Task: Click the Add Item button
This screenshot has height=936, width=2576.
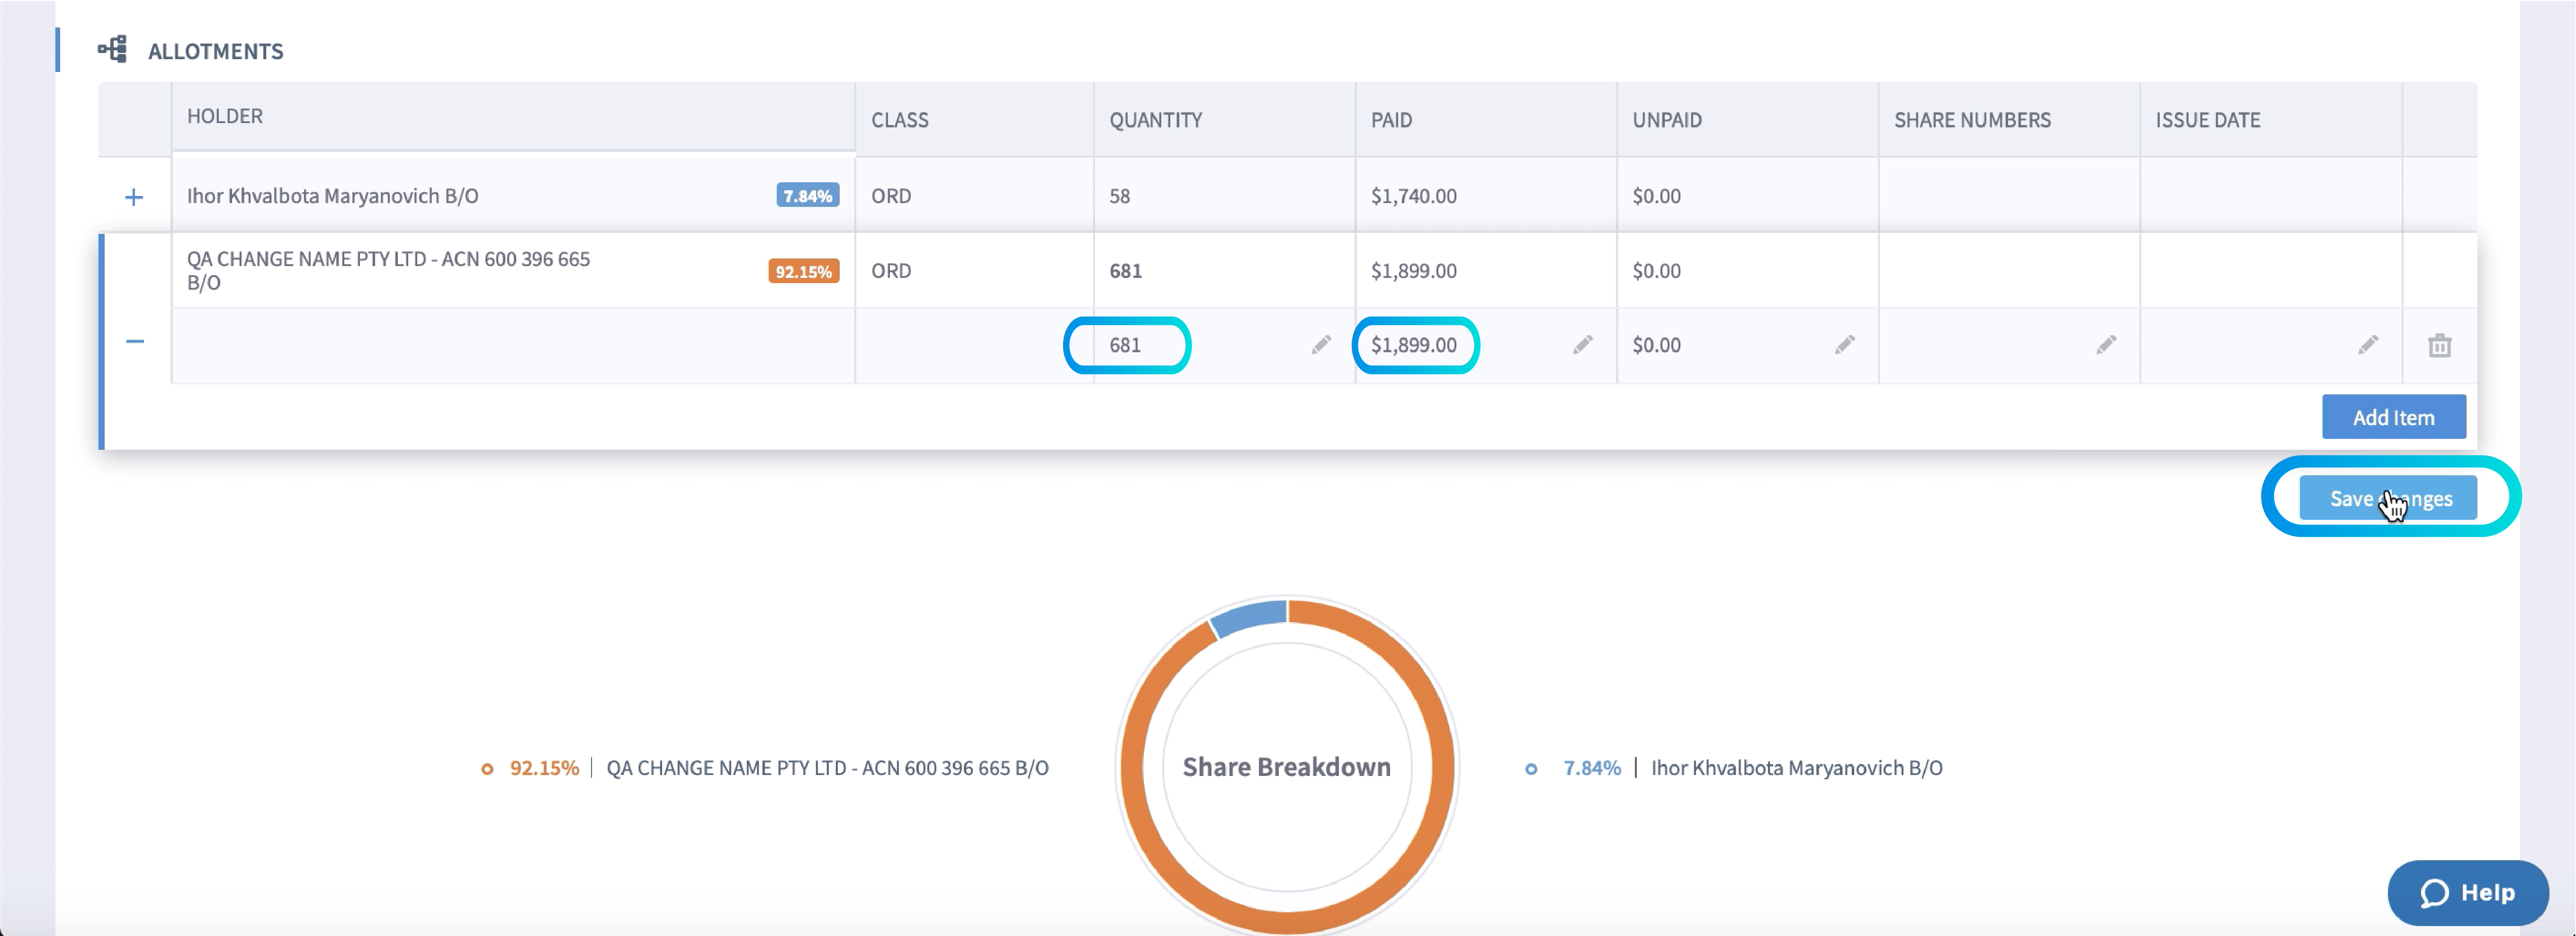Action: pos(2393,417)
